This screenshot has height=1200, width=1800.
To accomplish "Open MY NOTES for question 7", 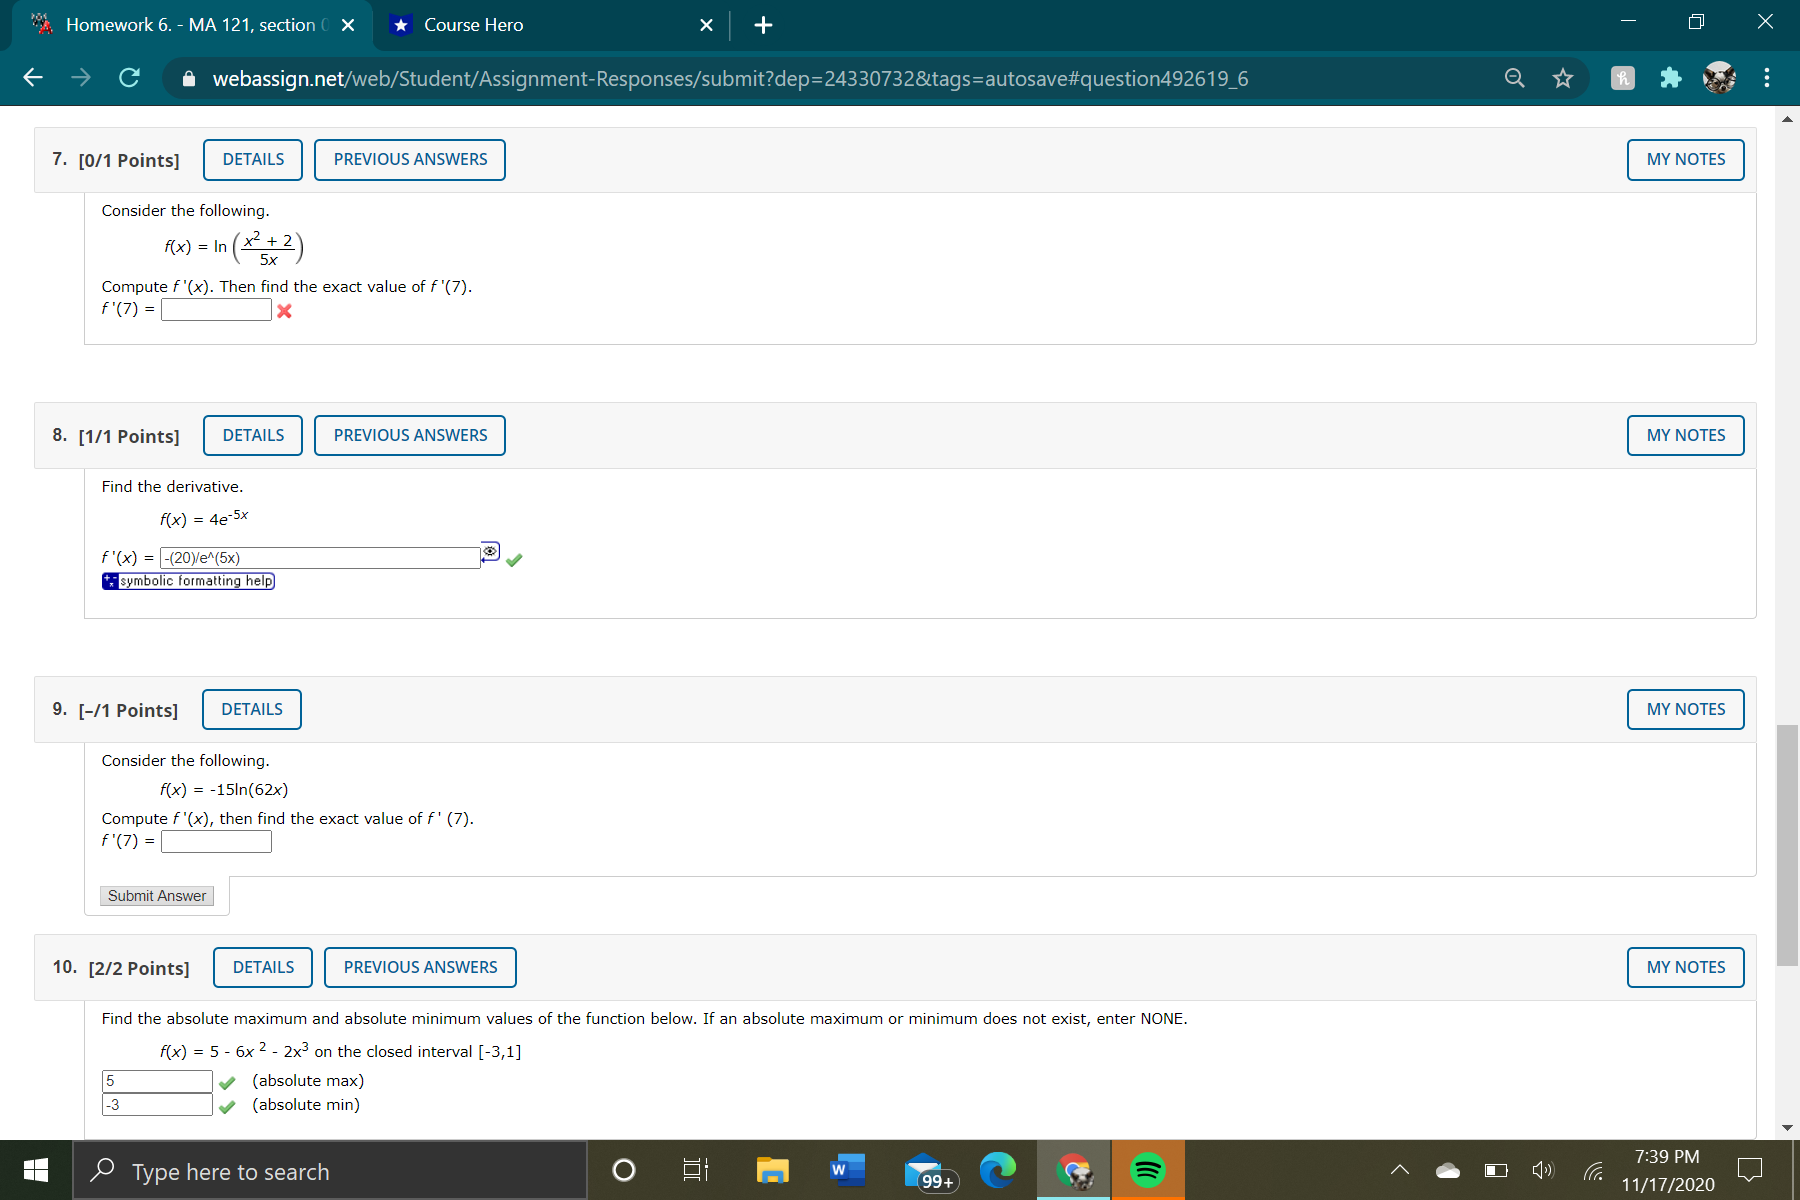I will [x=1686, y=160].
